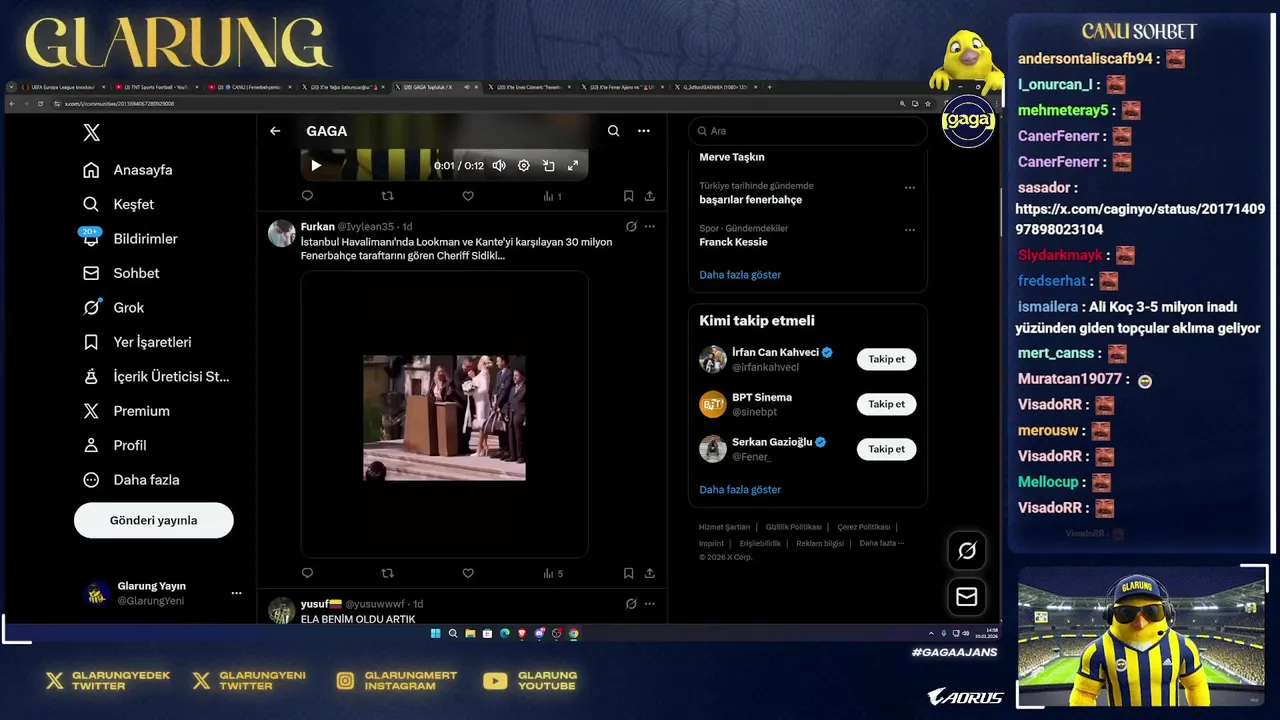Open Keşfet in the sidebar

tap(119, 204)
